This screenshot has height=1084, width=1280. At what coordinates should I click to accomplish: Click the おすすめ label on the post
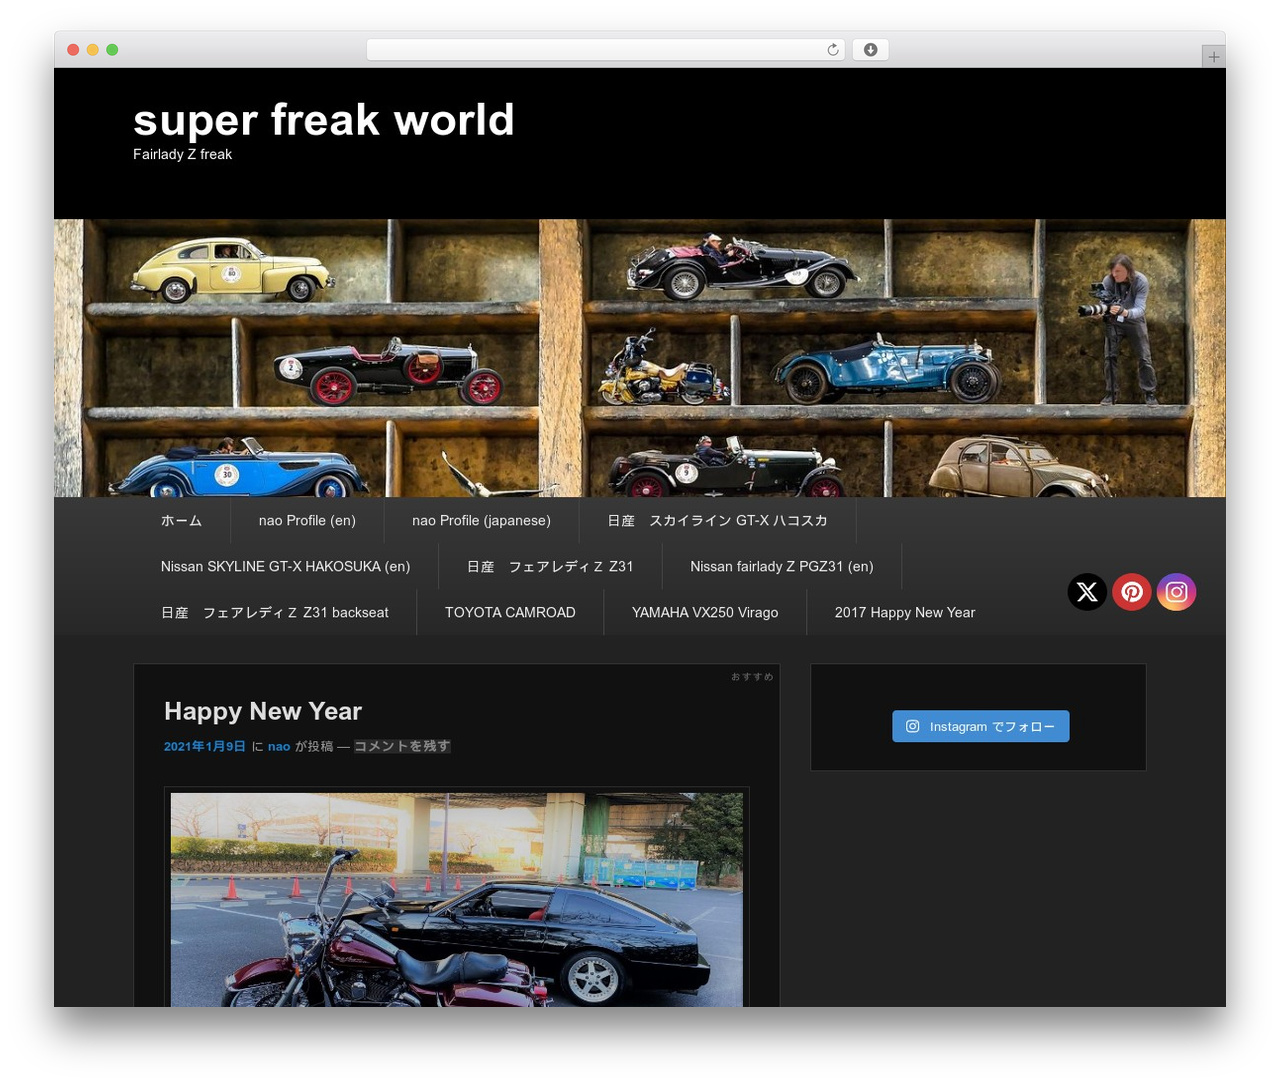pos(752,677)
